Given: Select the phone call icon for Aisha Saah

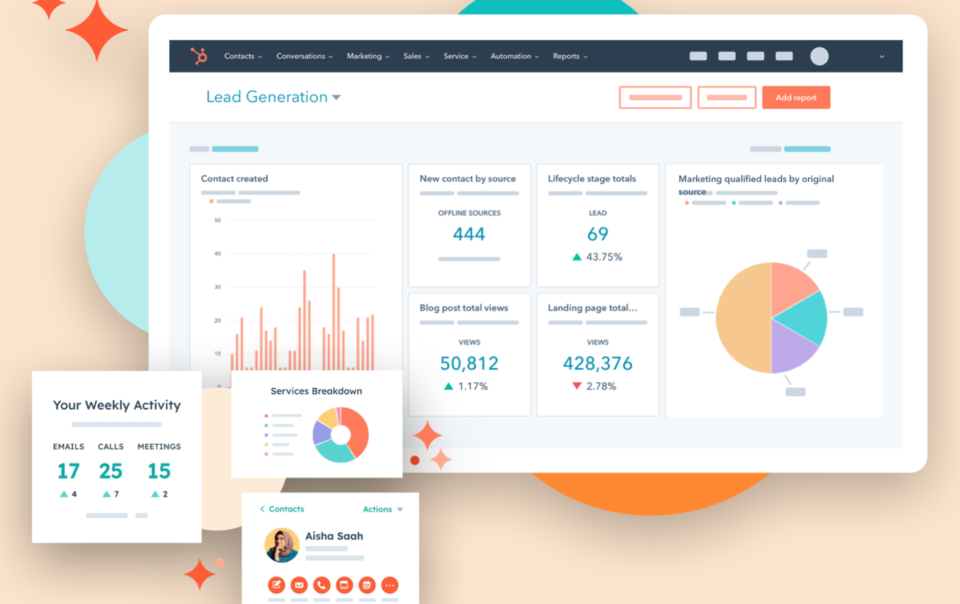Looking at the screenshot, I should [321, 584].
